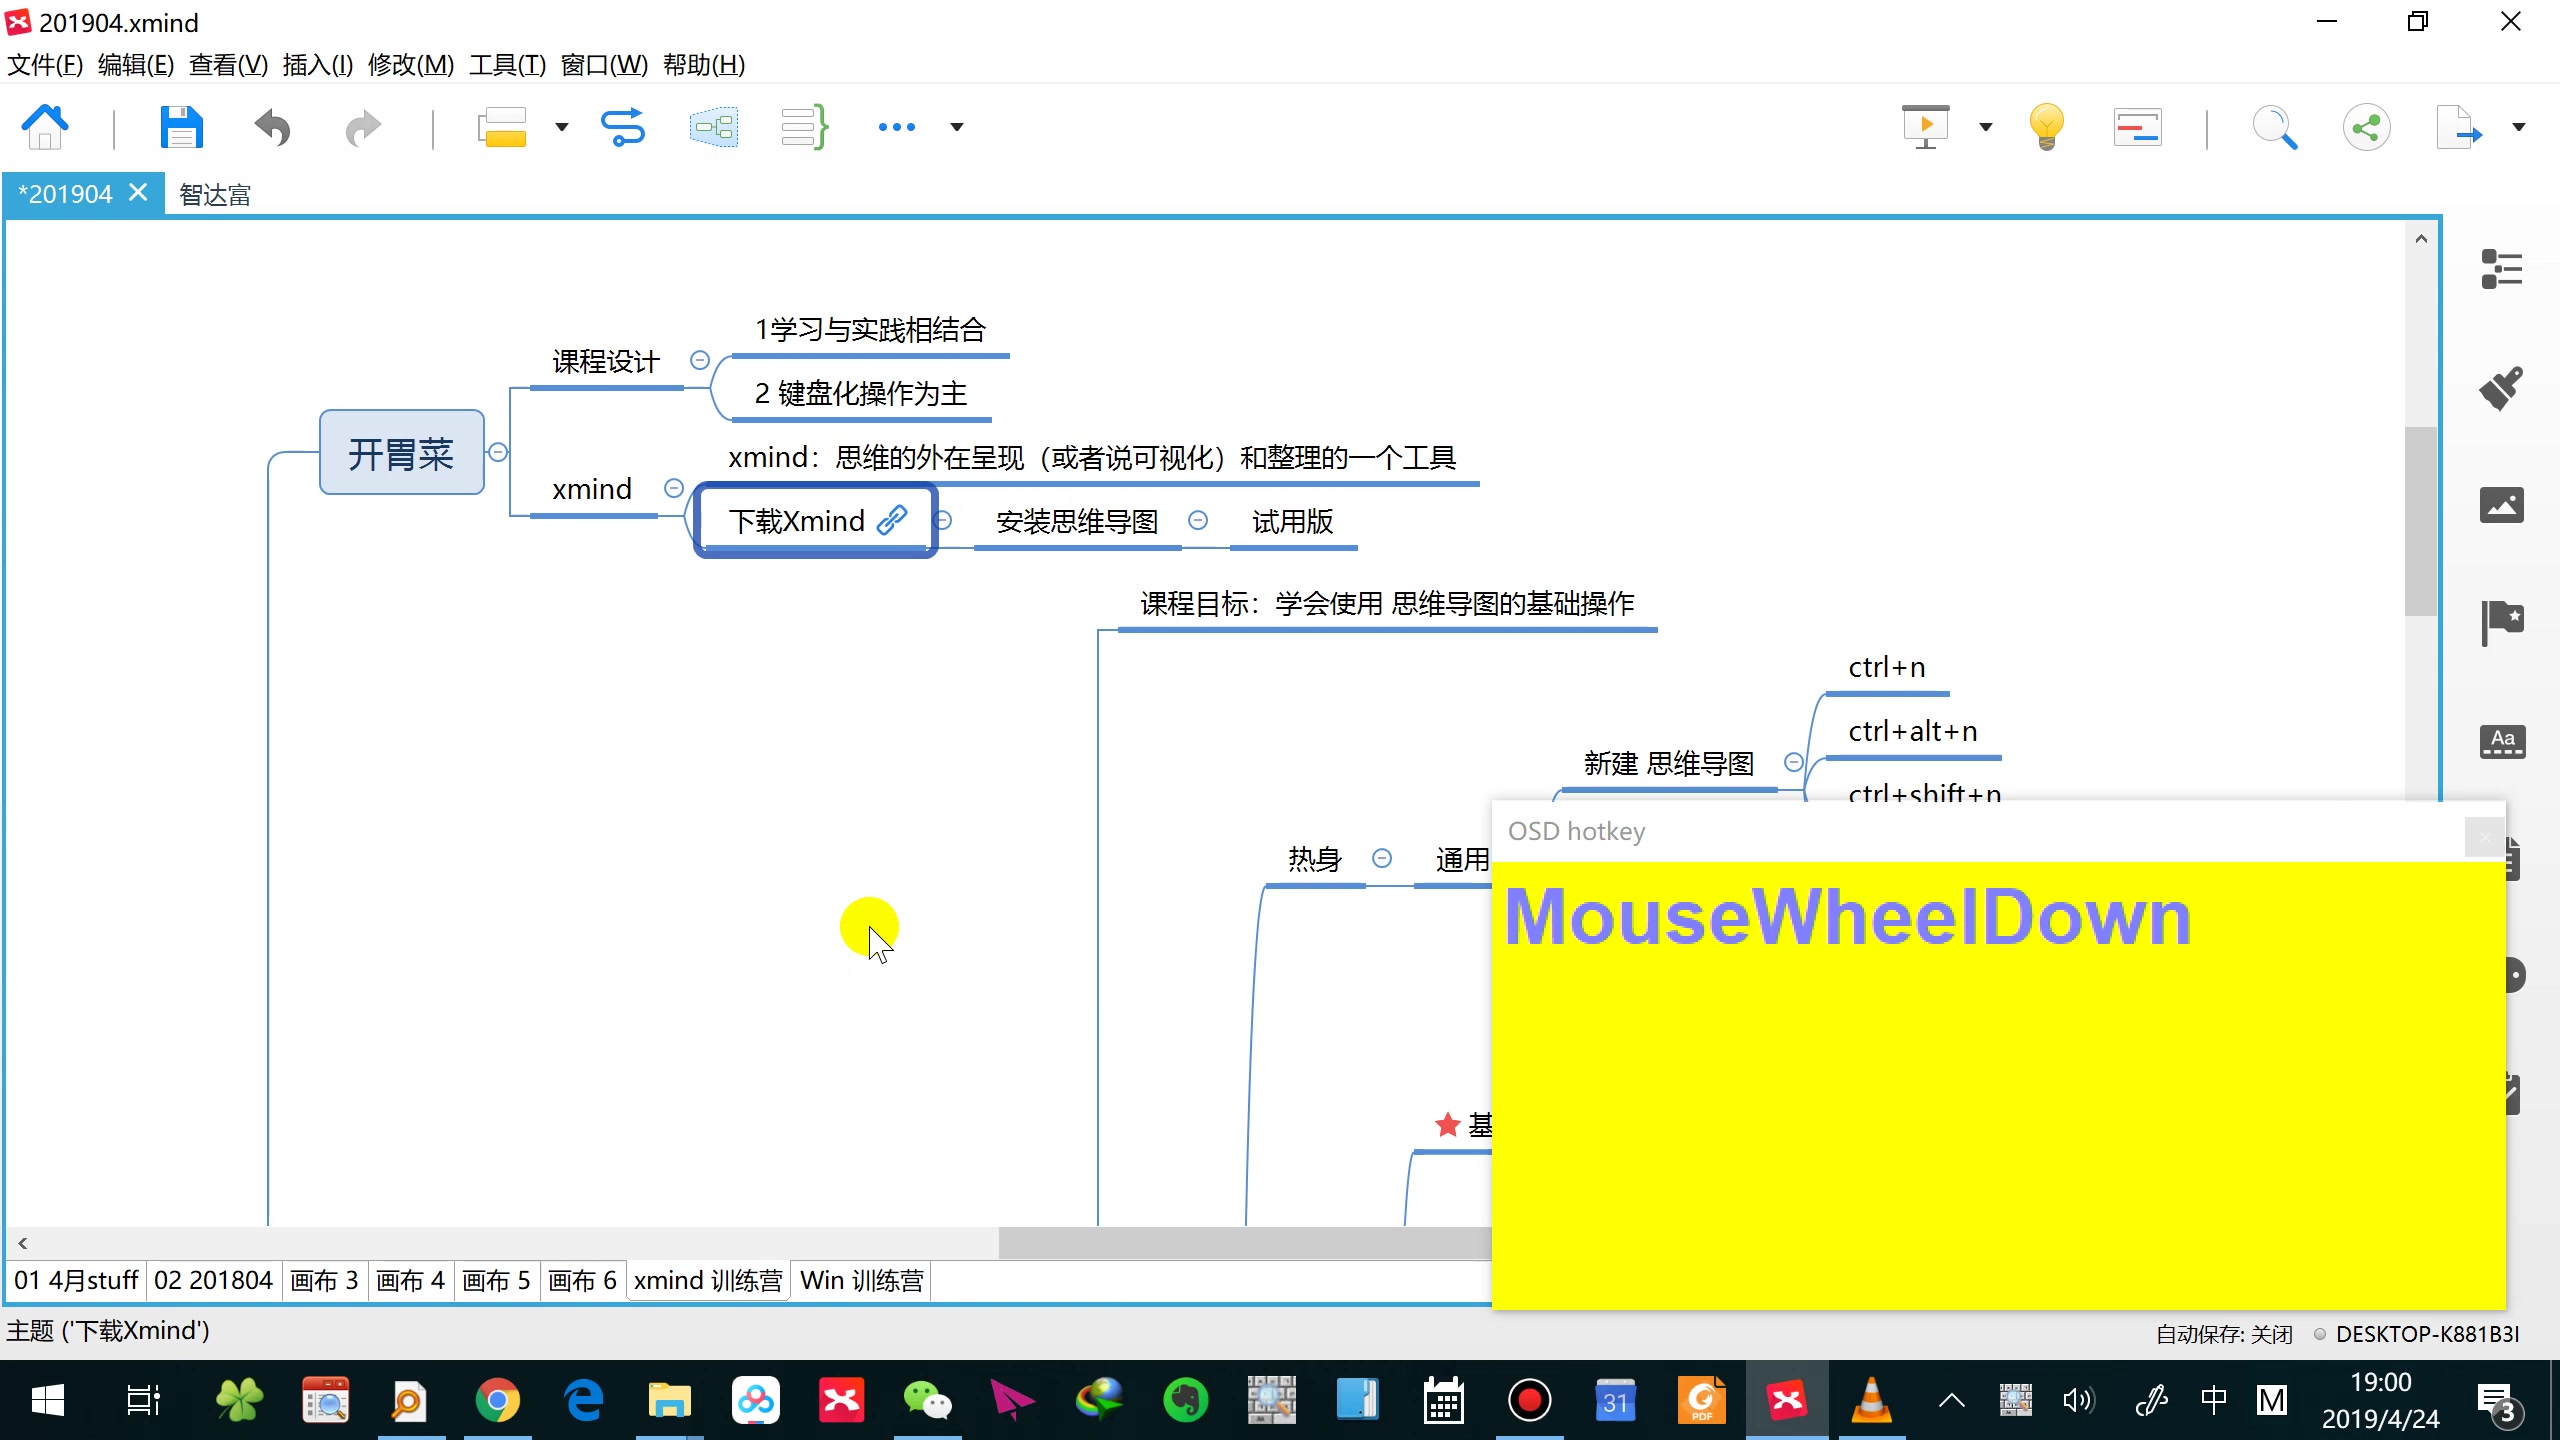
Task: Collapse the 安装思维导图 branch
Action: pos(1198,520)
